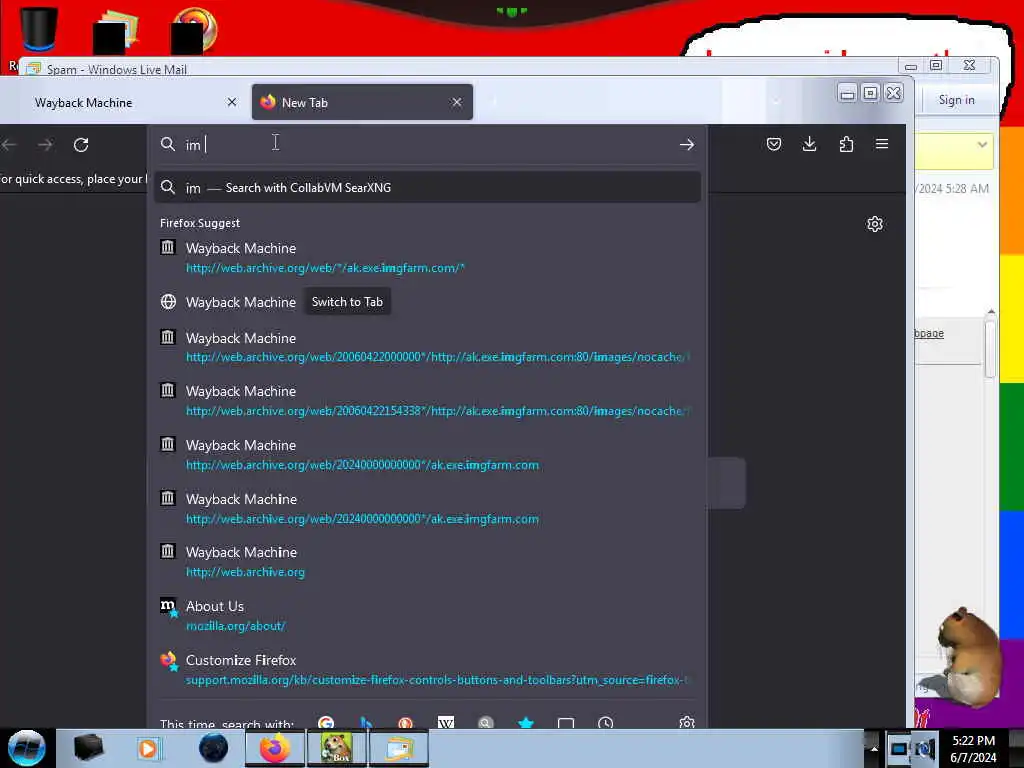The image size is (1024, 768).
Task: Search this time with Wikipedia icon
Action: pos(446,722)
